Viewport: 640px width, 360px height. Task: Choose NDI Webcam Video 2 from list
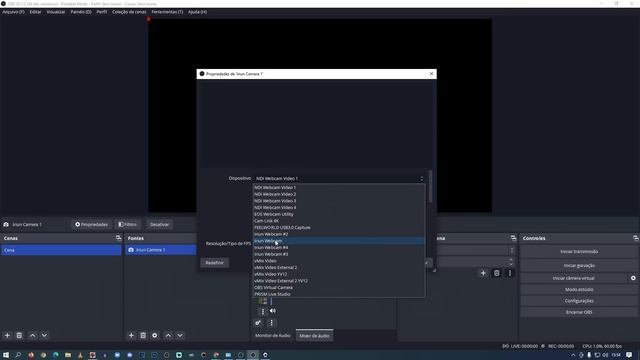(x=339, y=194)
